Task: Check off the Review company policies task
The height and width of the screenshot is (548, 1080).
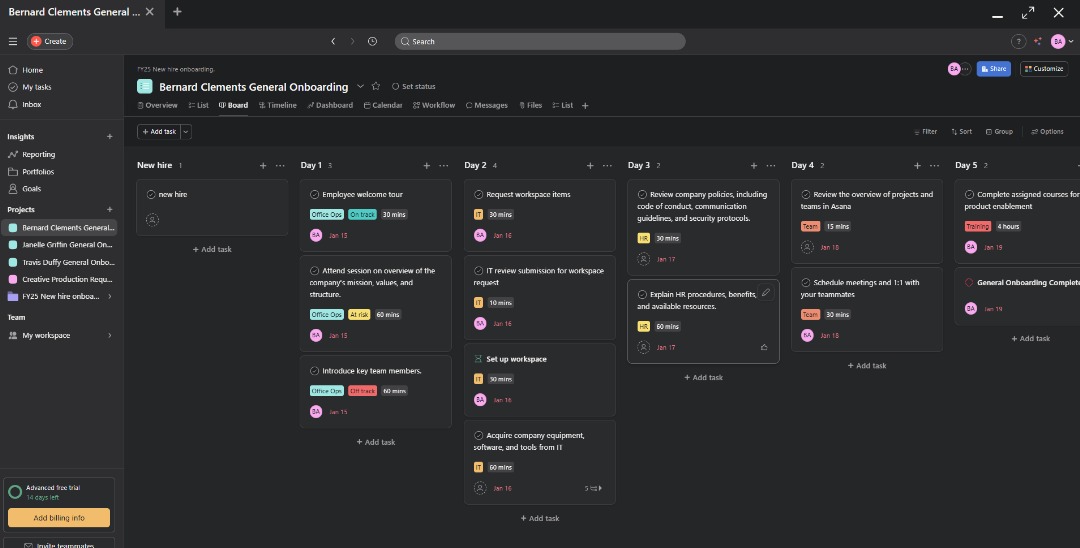Action: (643, 195)
